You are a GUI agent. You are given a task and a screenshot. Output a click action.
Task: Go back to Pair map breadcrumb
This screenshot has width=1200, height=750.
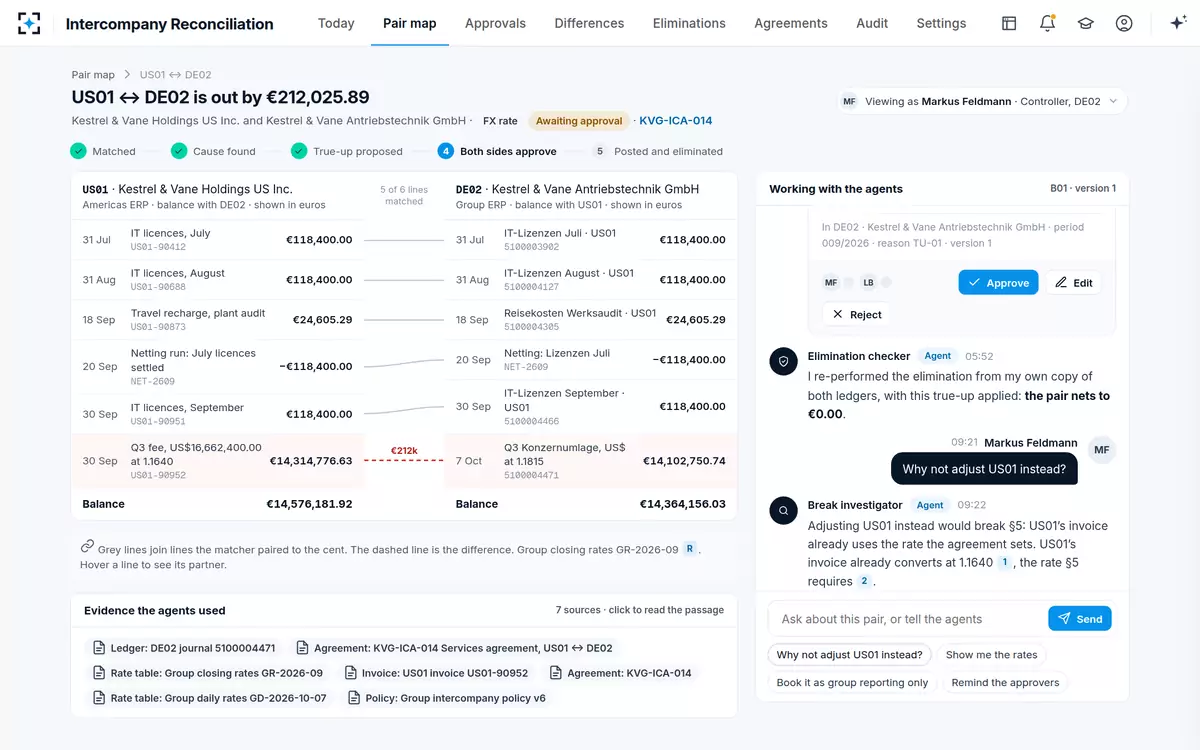point(93,75)
